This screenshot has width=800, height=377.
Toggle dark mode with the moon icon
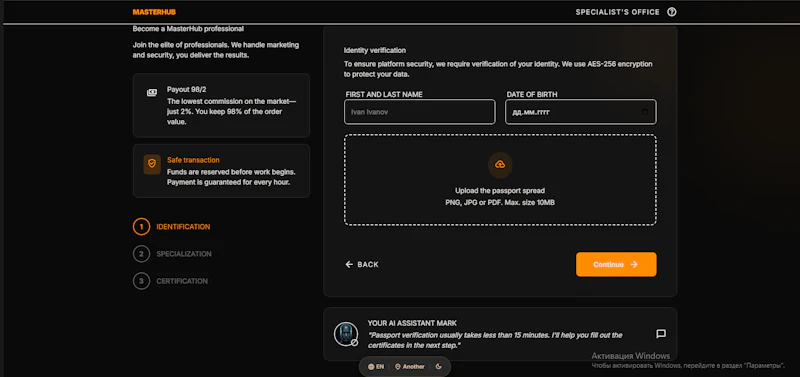pos(439,366)
